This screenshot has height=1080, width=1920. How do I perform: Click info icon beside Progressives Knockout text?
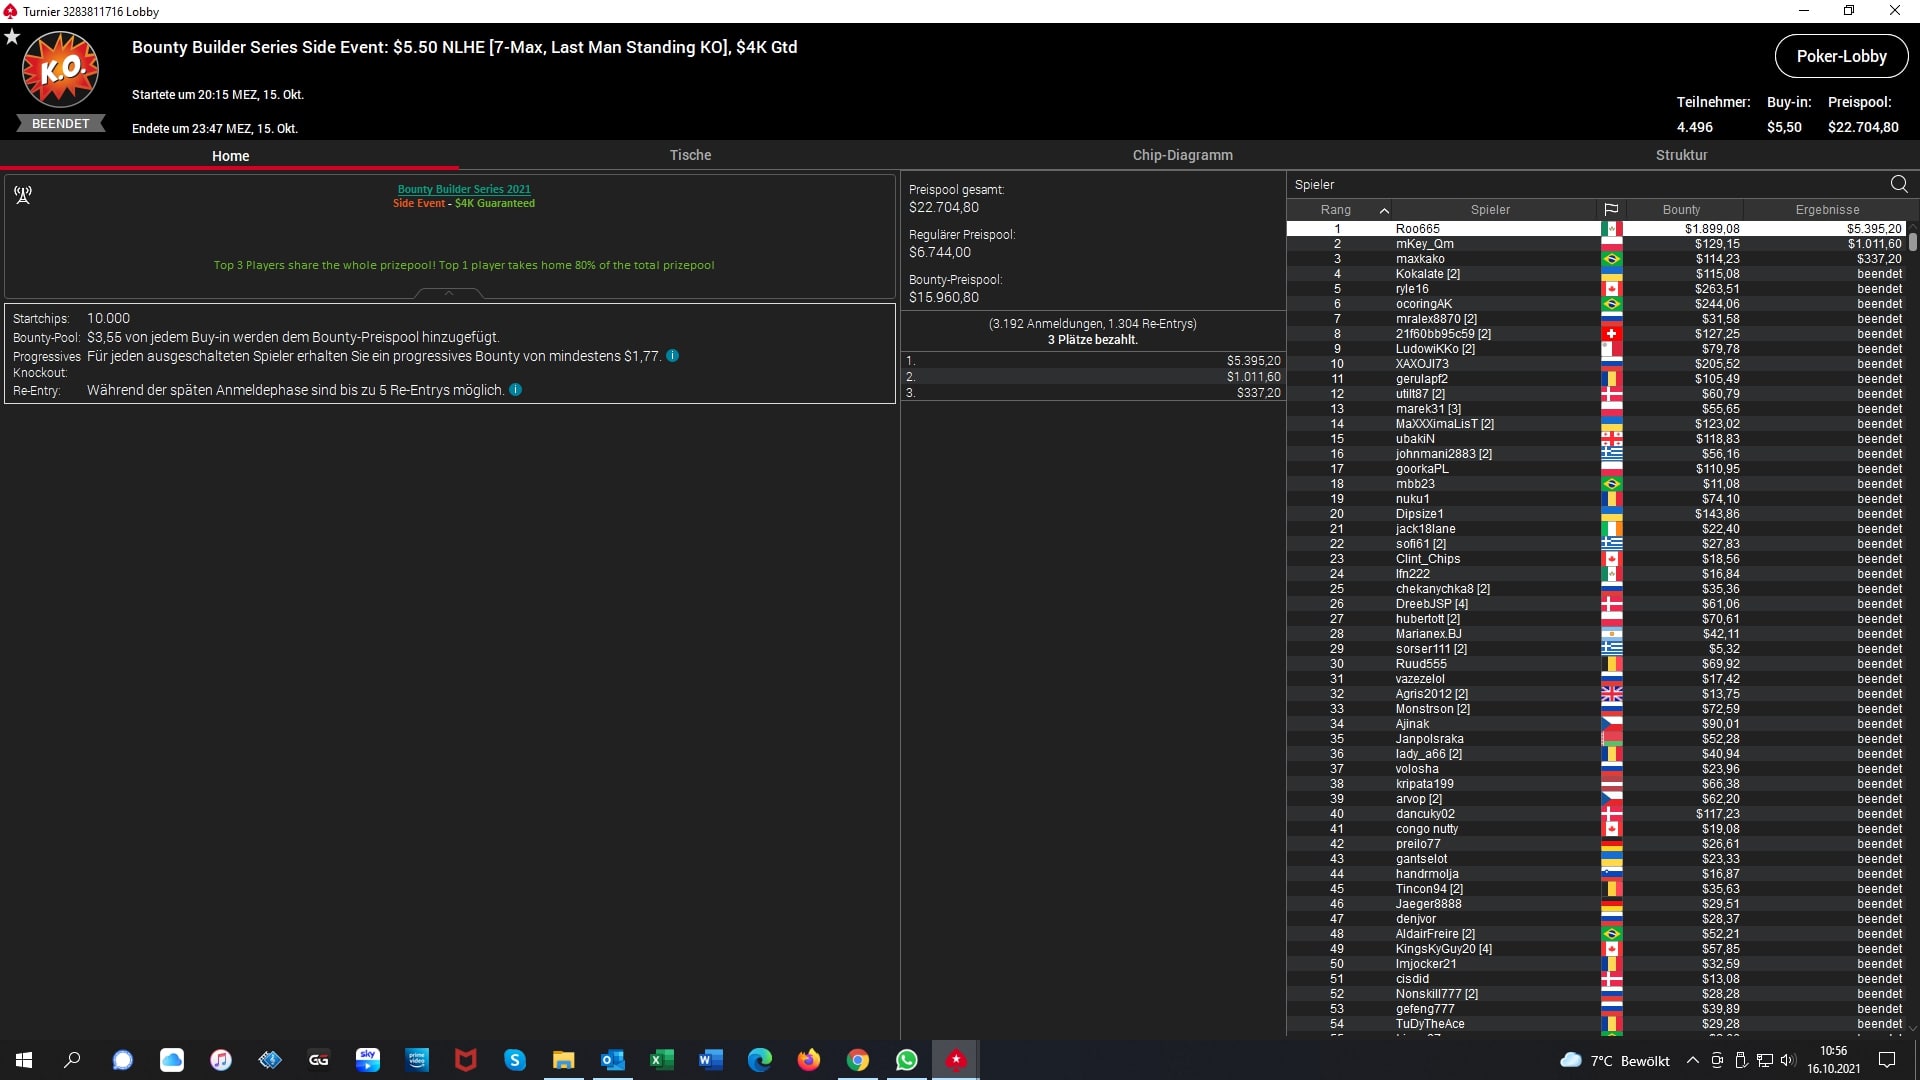coord(673,356)
